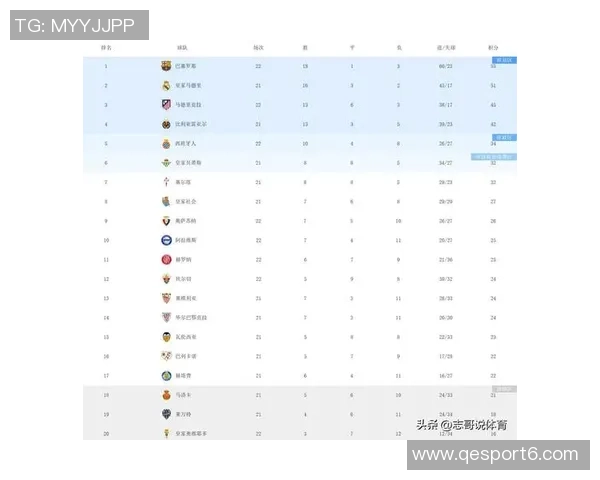The image size is (600, 480).
Task: Sort by the 积分 column header
Action: [493, 47]
